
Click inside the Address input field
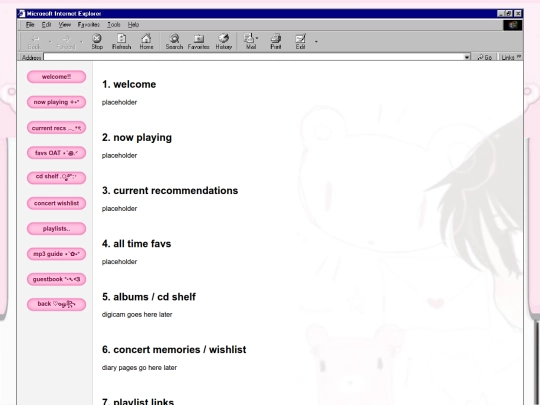point(253,57)
